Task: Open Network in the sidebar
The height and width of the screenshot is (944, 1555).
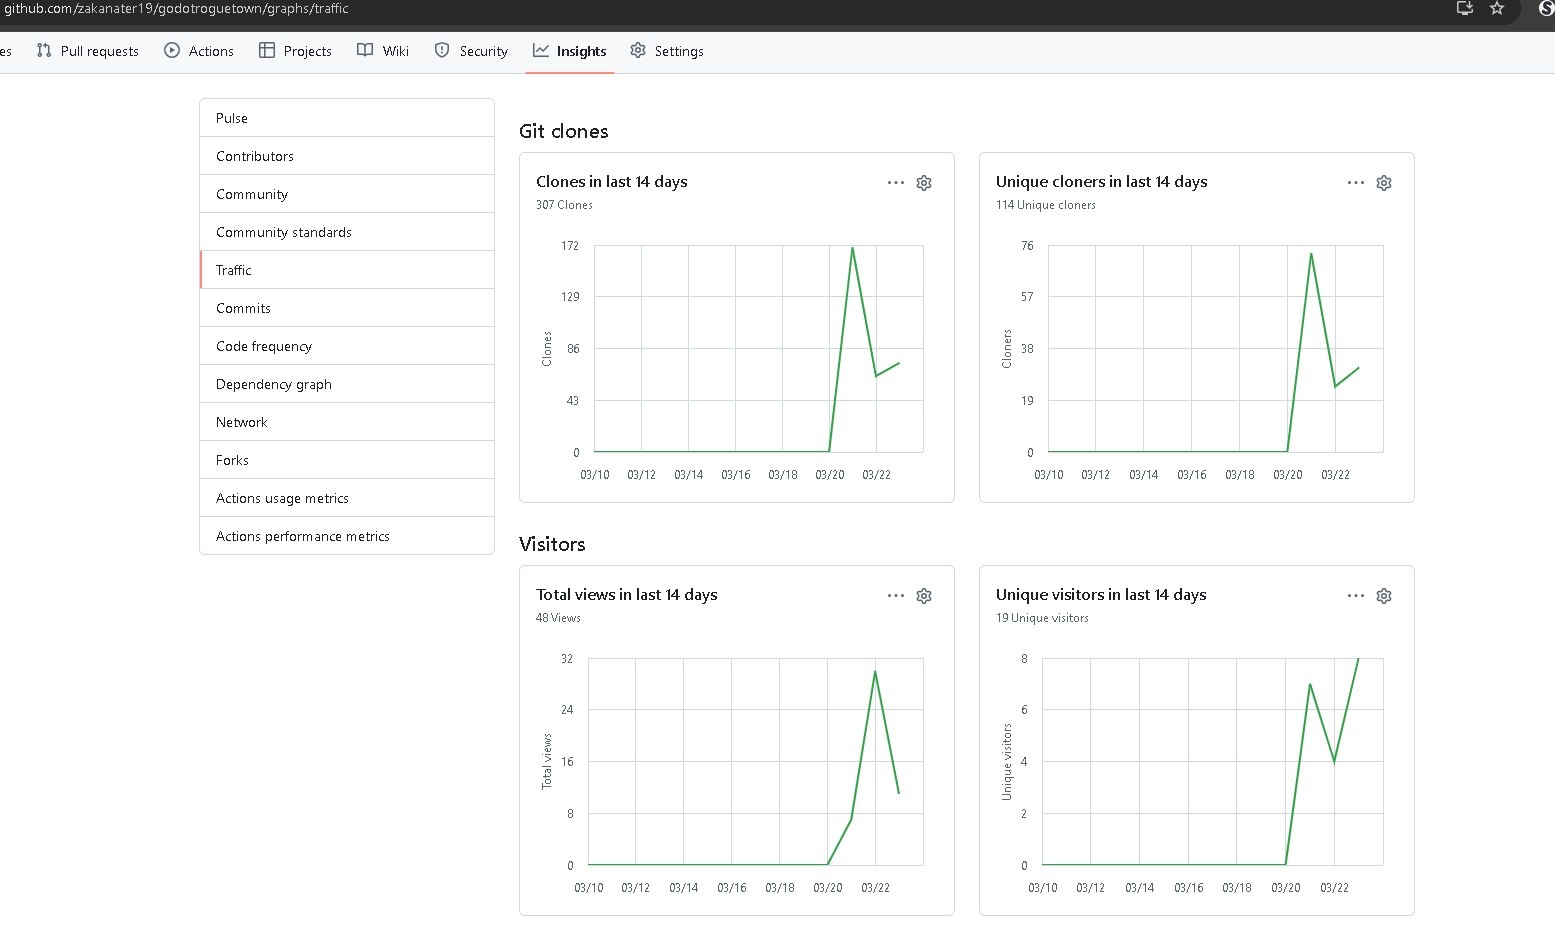Action: [x=347, y=422]
